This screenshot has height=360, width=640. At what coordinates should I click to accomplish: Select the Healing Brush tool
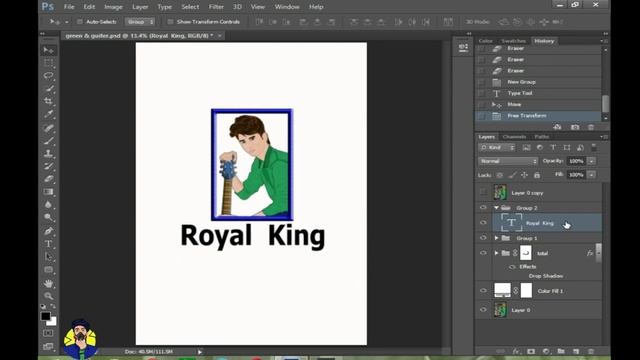click(x=49, y=128)
